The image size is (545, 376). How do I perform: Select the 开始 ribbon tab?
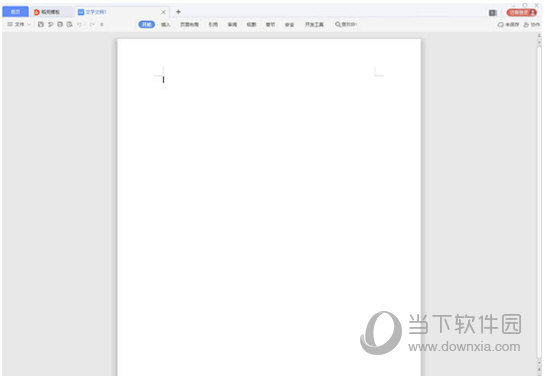click(x=147, y=24)
